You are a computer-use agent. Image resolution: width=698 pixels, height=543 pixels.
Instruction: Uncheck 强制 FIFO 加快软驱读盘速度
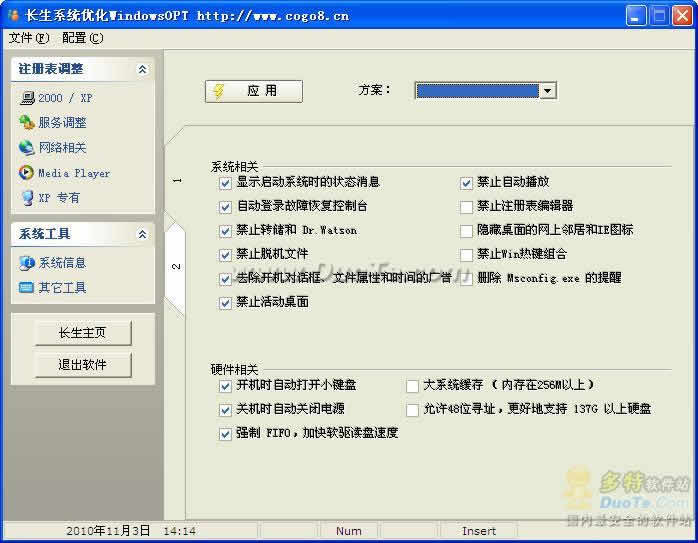click(x=226, y=434)
